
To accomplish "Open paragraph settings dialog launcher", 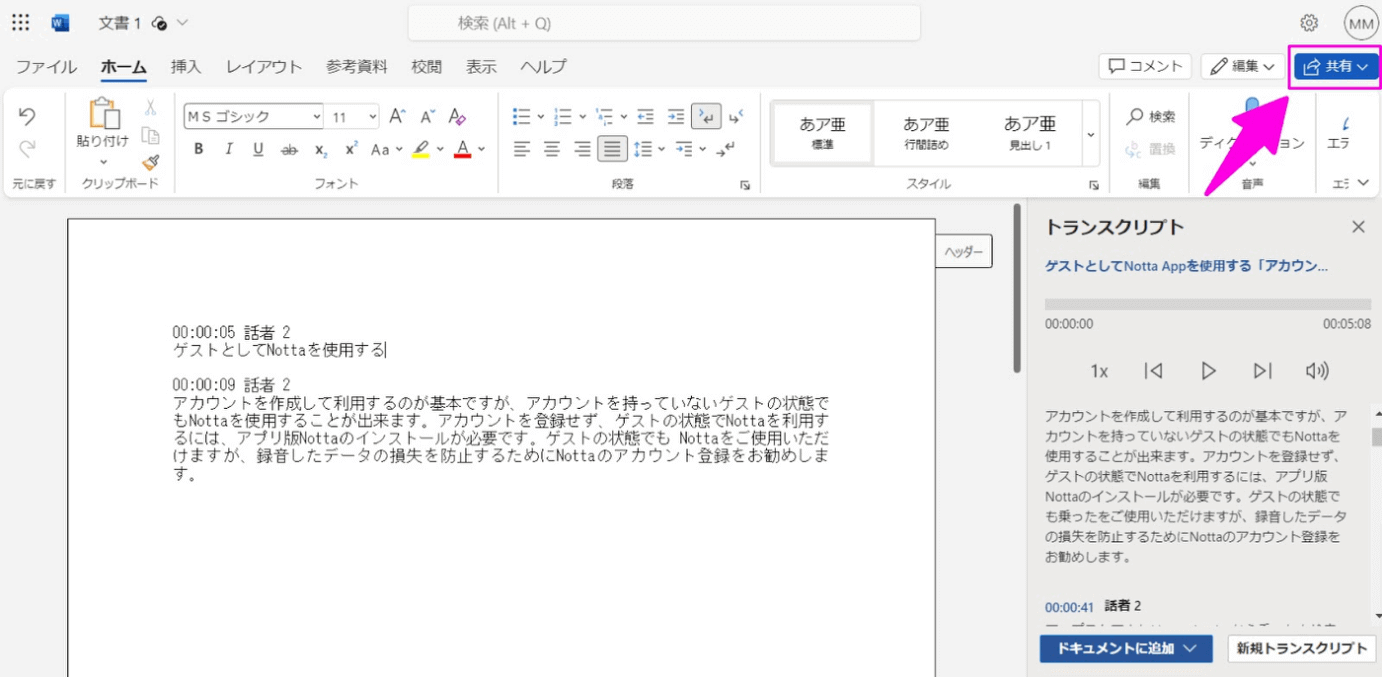I will click(745, 185).
